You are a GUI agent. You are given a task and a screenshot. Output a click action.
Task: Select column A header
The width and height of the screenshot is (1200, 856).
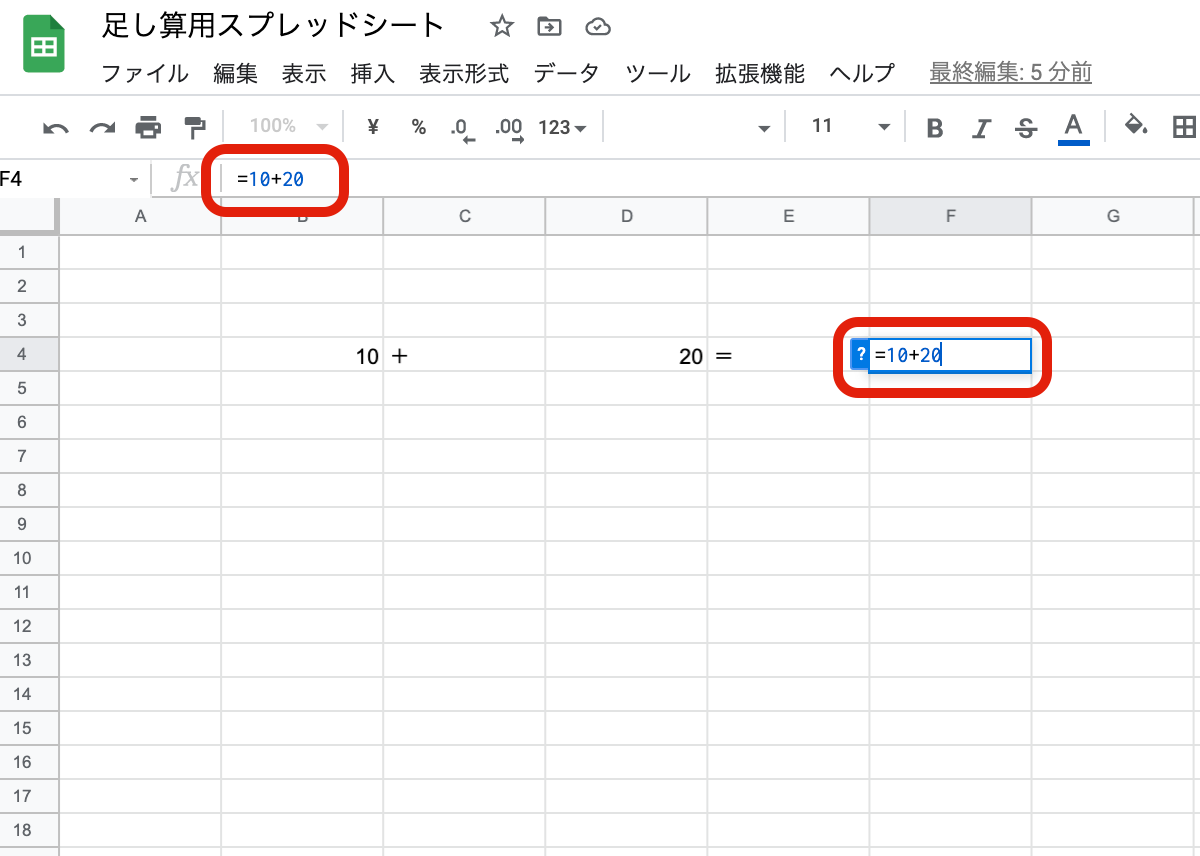pos(140,216)
